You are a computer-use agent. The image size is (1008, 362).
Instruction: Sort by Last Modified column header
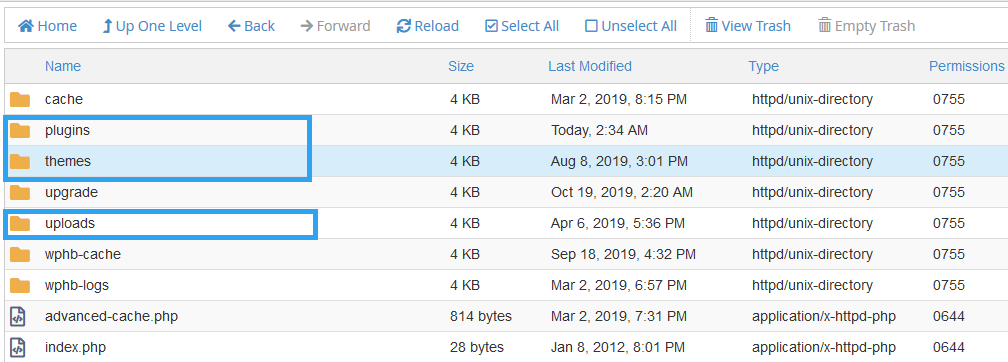pyautogui.click(x=590, y=66)
